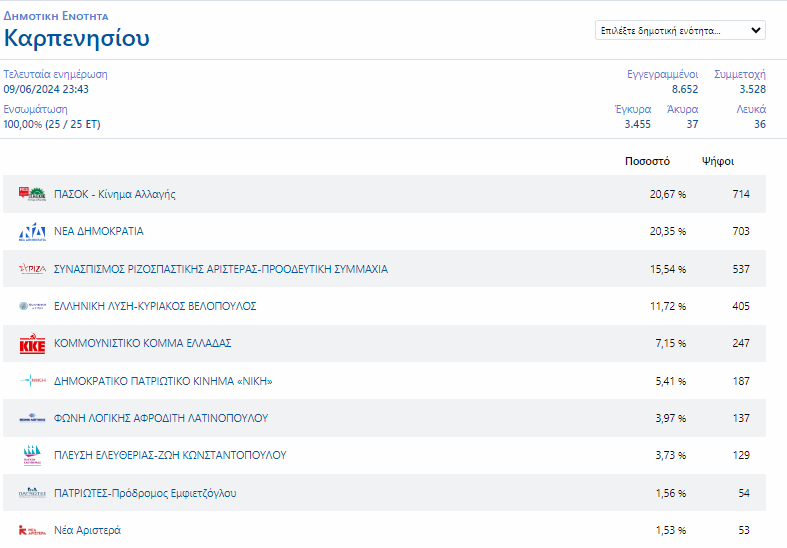
Task: Select KKE vote count 247
Action: (741, 343)
